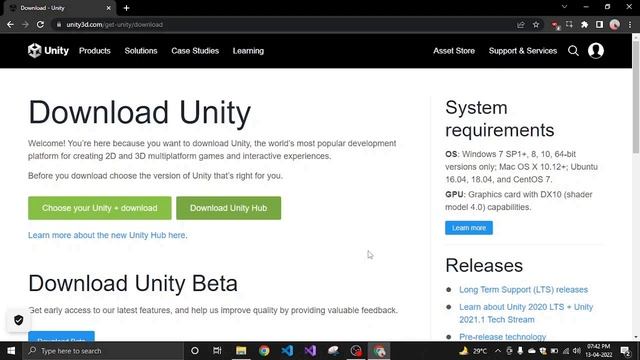Open the network signal tray icon
The height and width of the screenshot is (360, 640).
565,351
